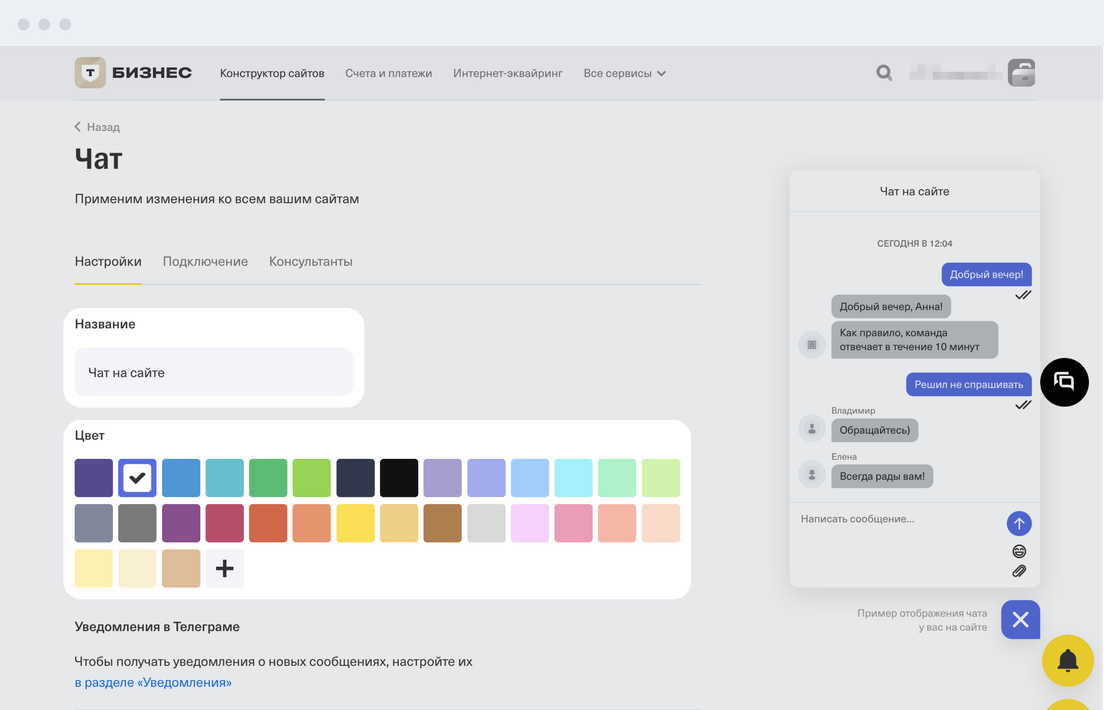Select the rose pink color swatch
Image resolution: width=1104 pixels, height=710 pixels.
[574, 523]
